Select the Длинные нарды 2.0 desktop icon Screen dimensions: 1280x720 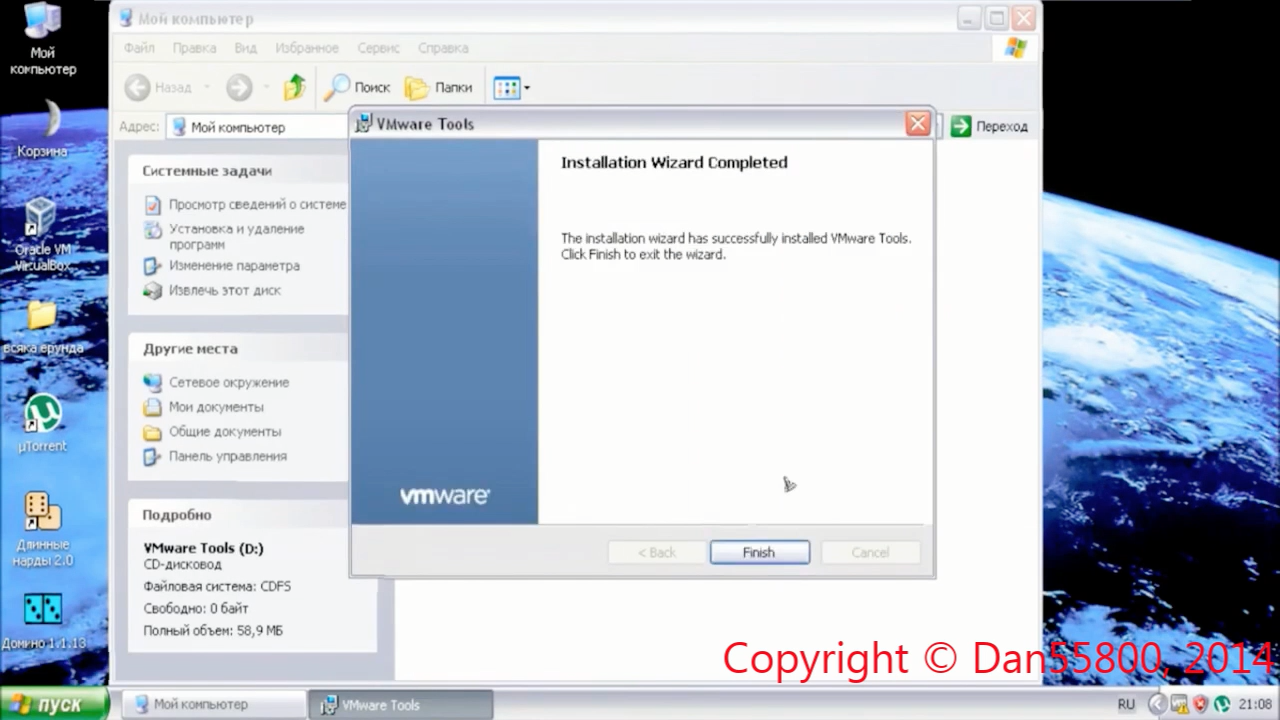pos(44,530)
